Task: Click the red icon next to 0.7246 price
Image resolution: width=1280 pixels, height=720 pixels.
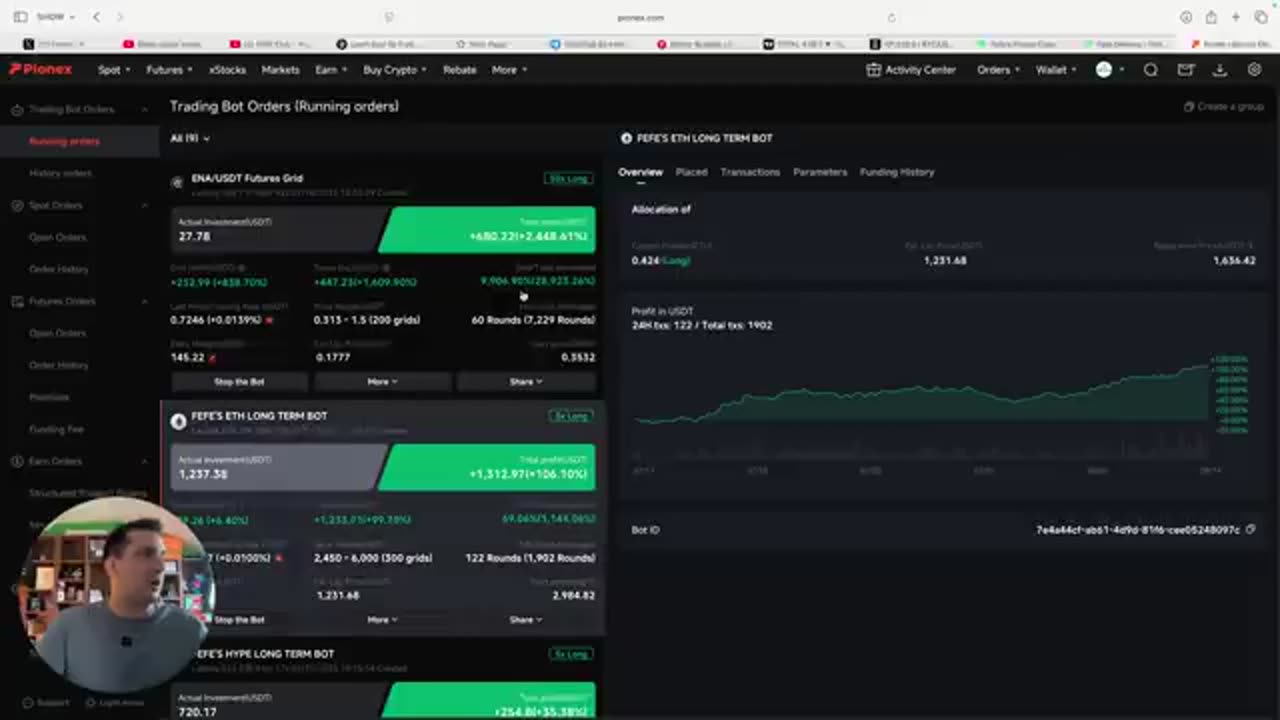Action: pos(269,320)
